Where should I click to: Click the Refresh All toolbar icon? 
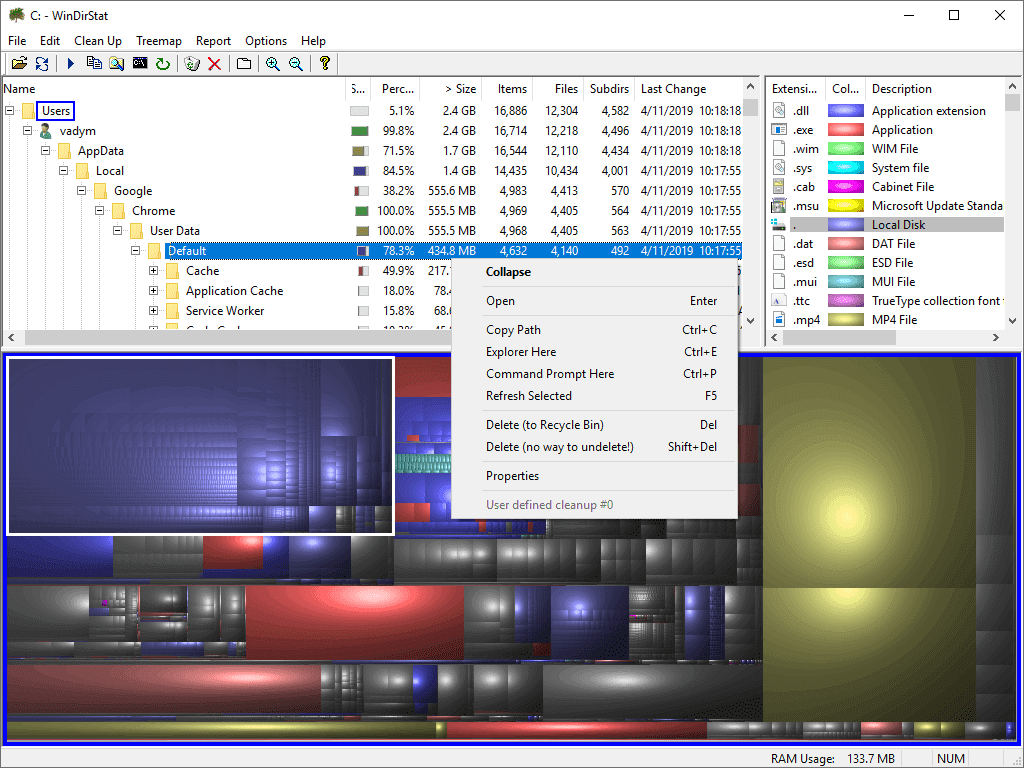click(x=42, y=63)
